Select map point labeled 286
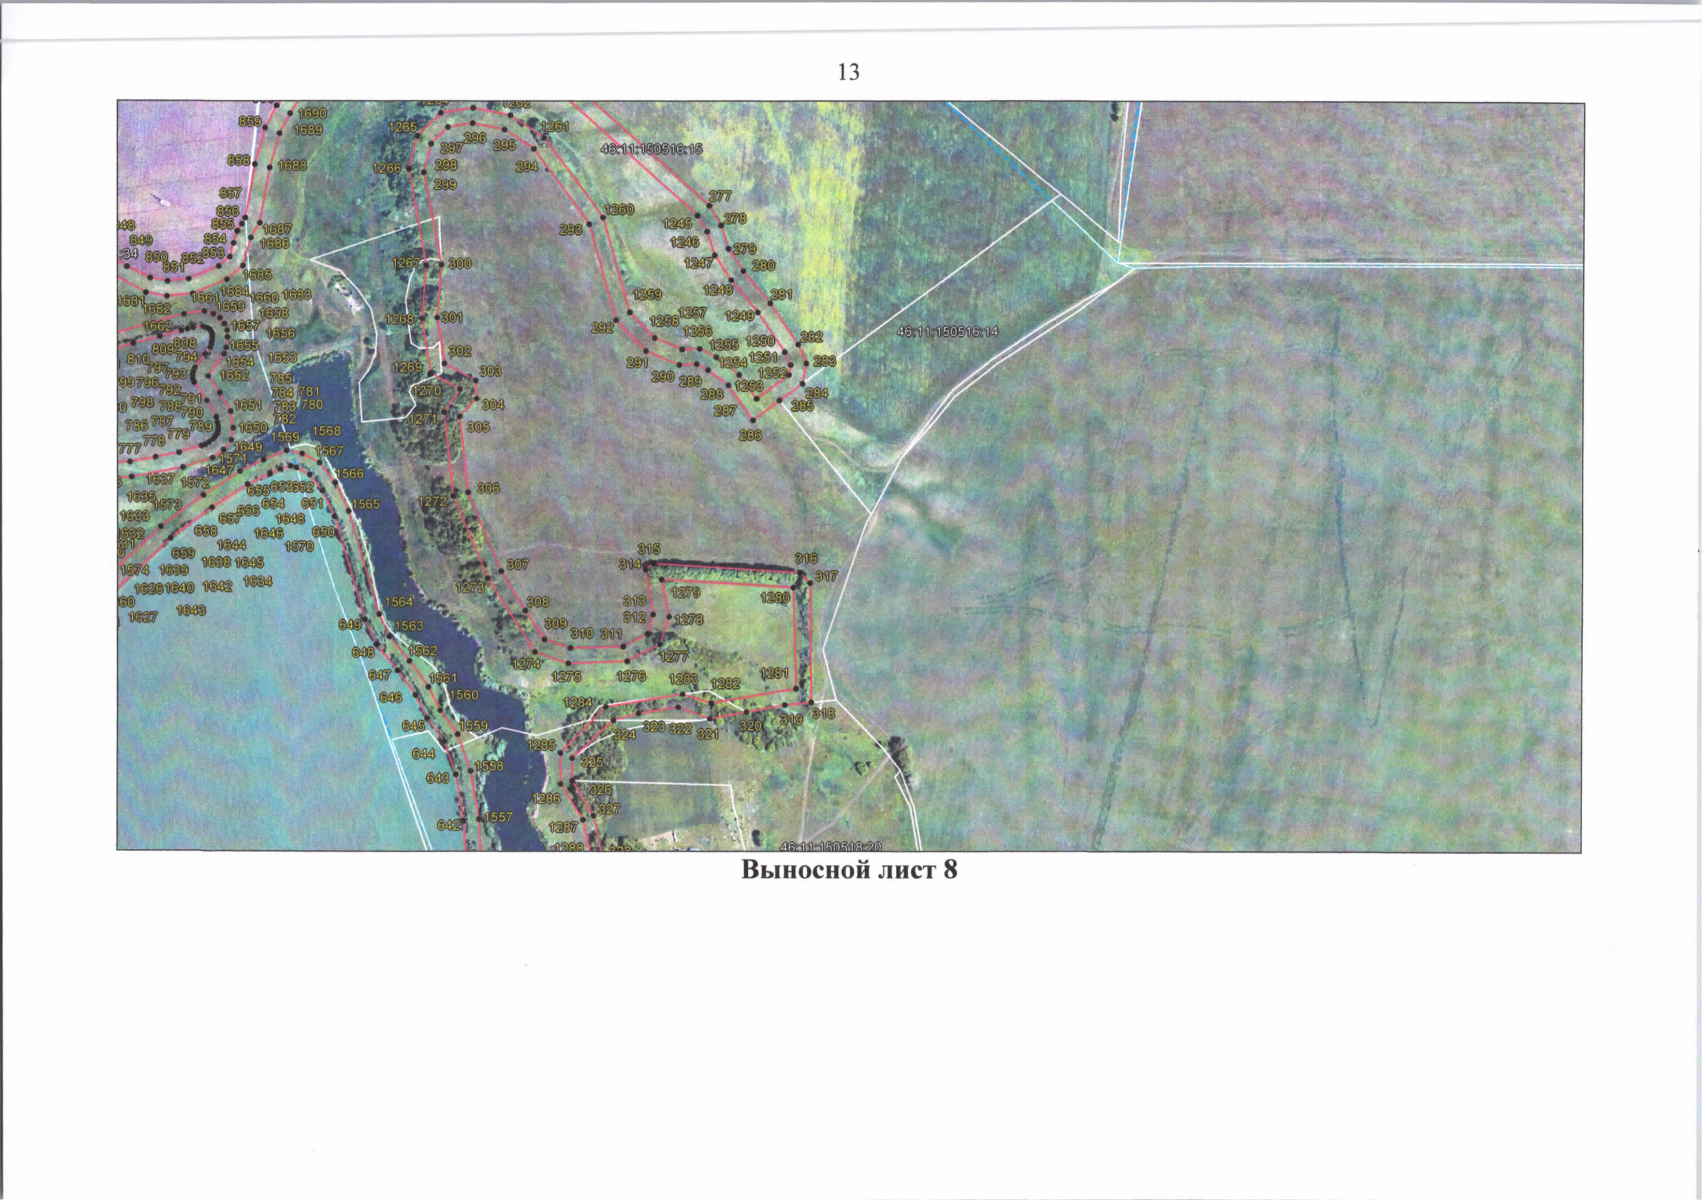The width and height of the screenshot is (1702, 1200). point(750,435)
